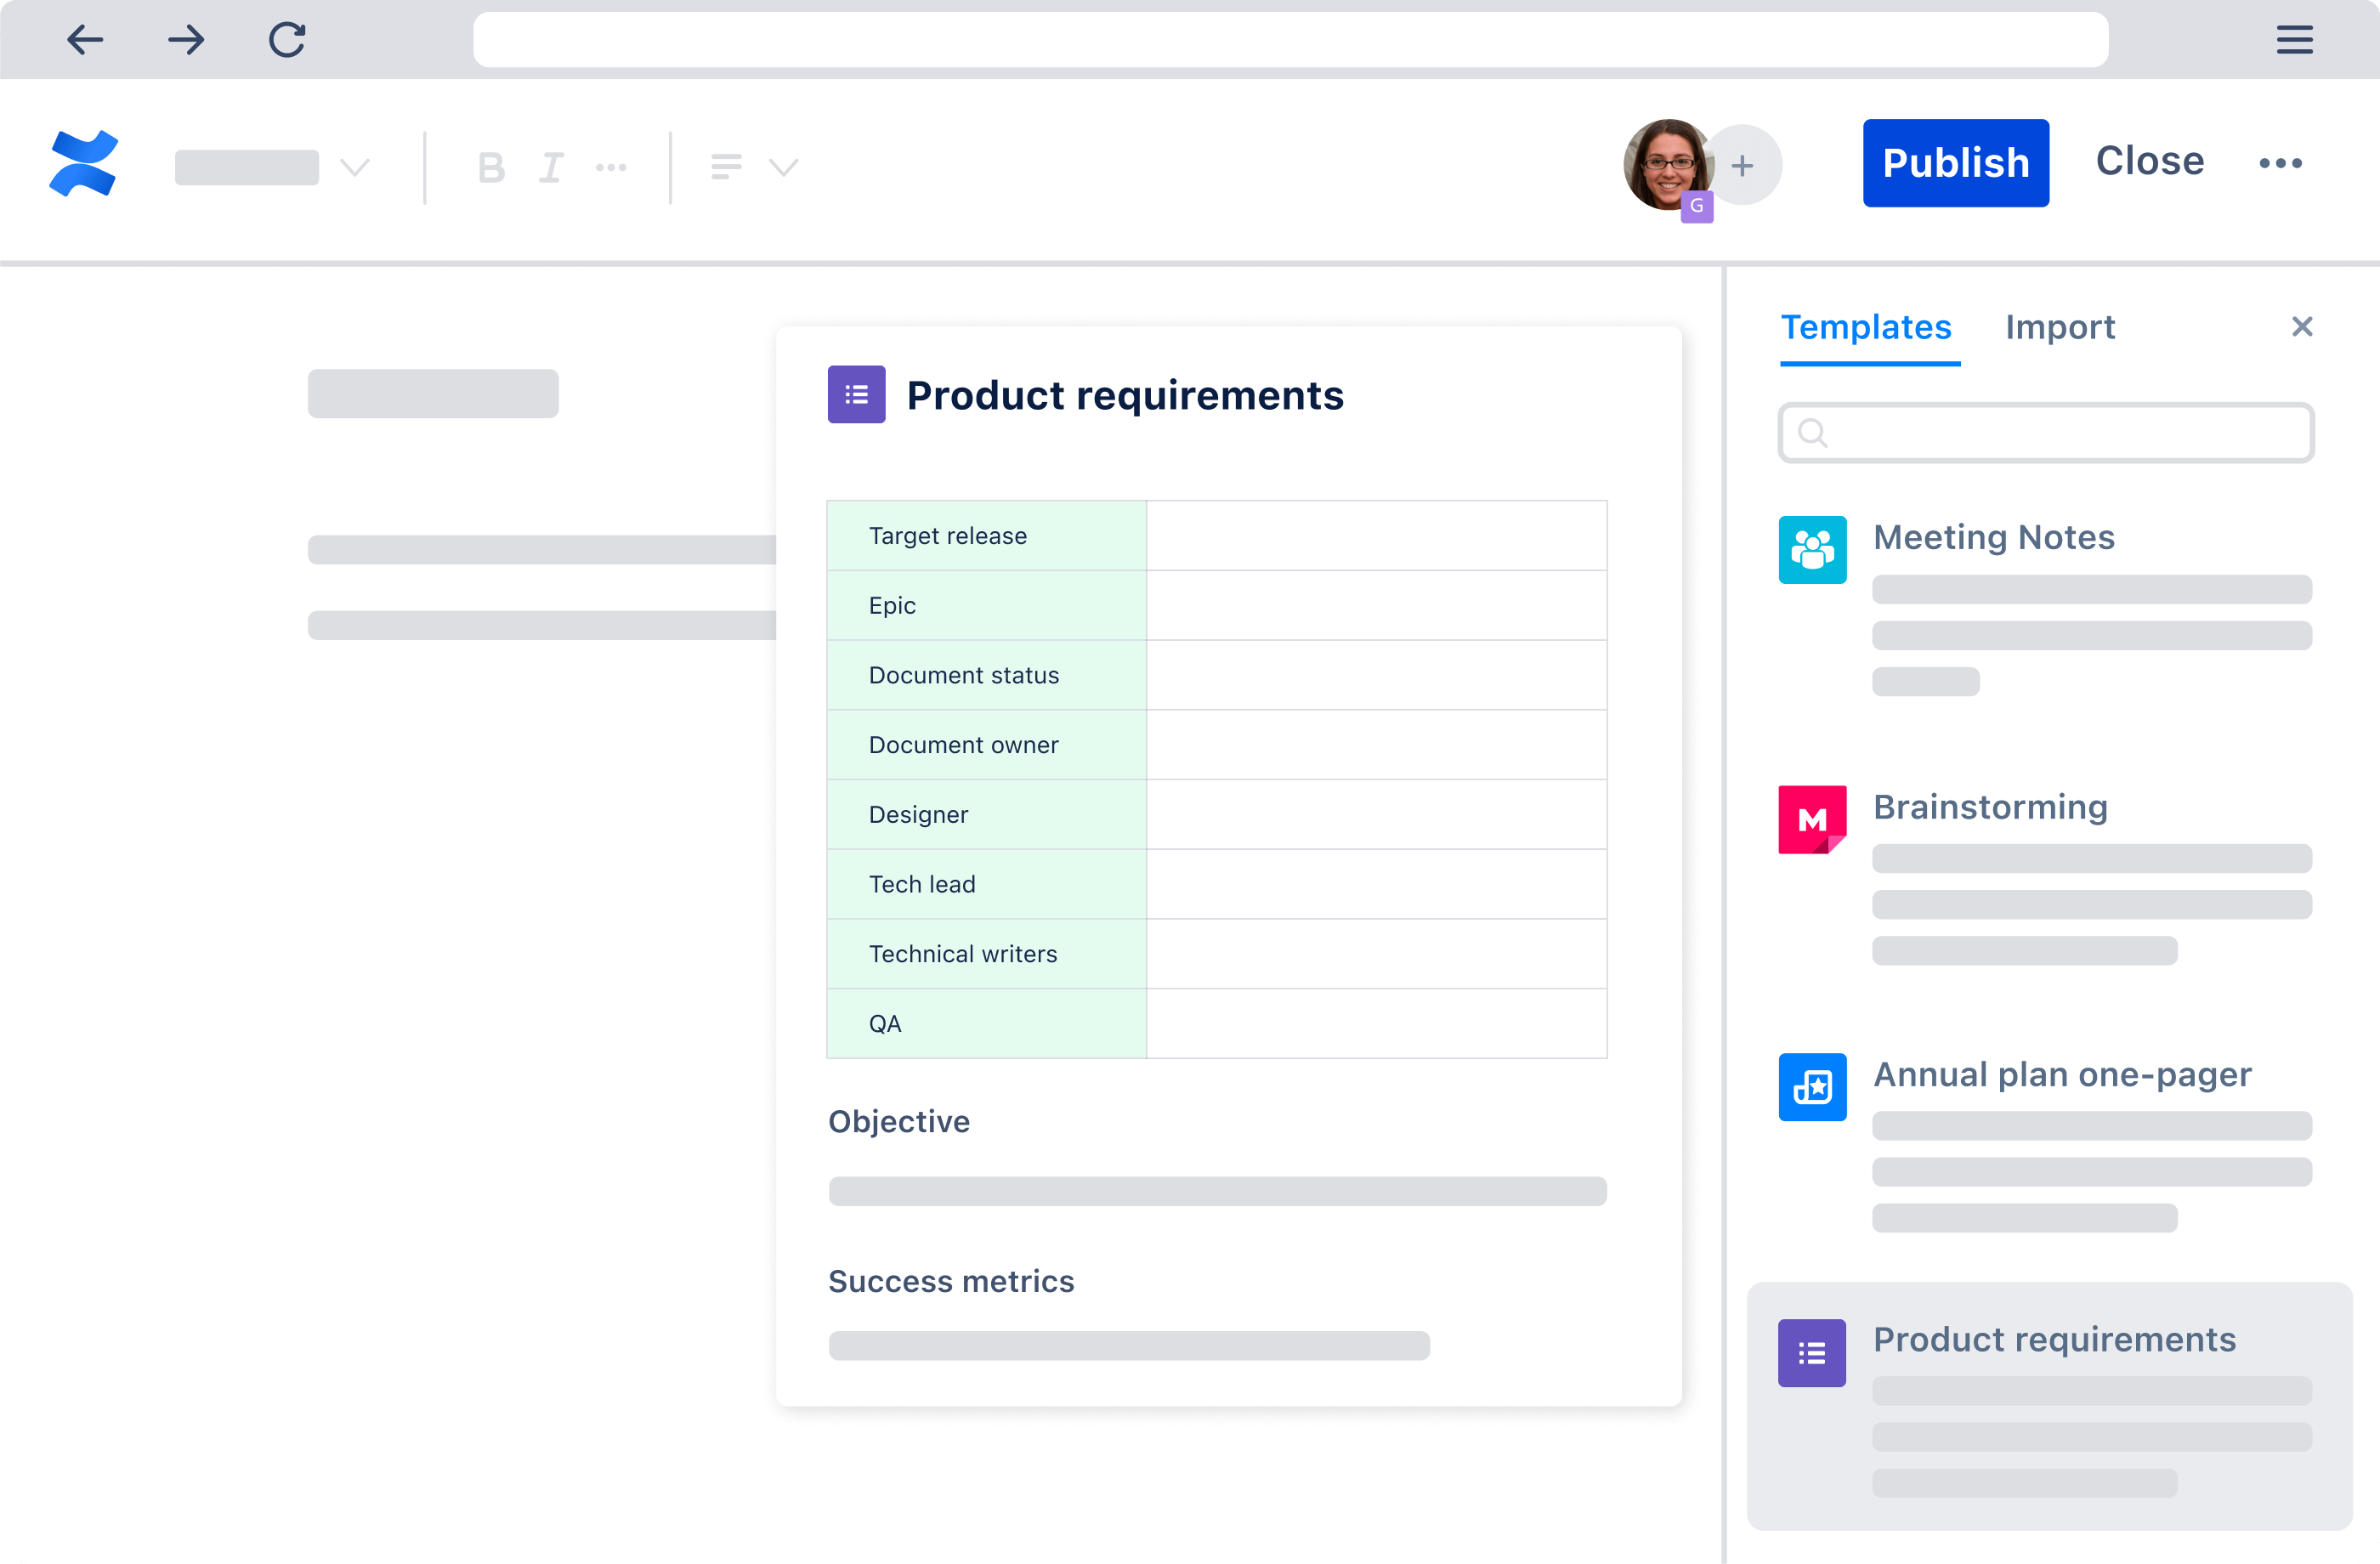Viewport: 2380px width, 1564px height.
Task: Open the browser menu icon
Action: [x=2294, y=40]
